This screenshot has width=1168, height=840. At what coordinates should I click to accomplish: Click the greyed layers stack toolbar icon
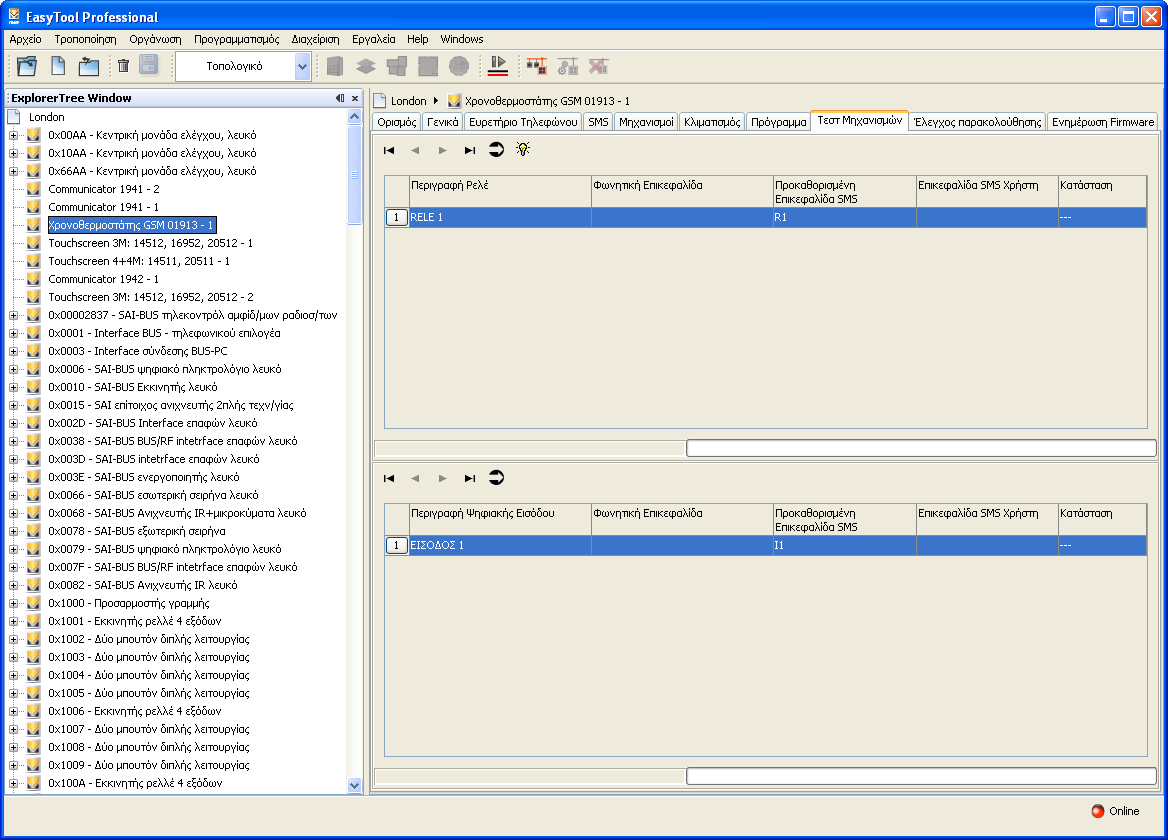[x=366, y=66]
